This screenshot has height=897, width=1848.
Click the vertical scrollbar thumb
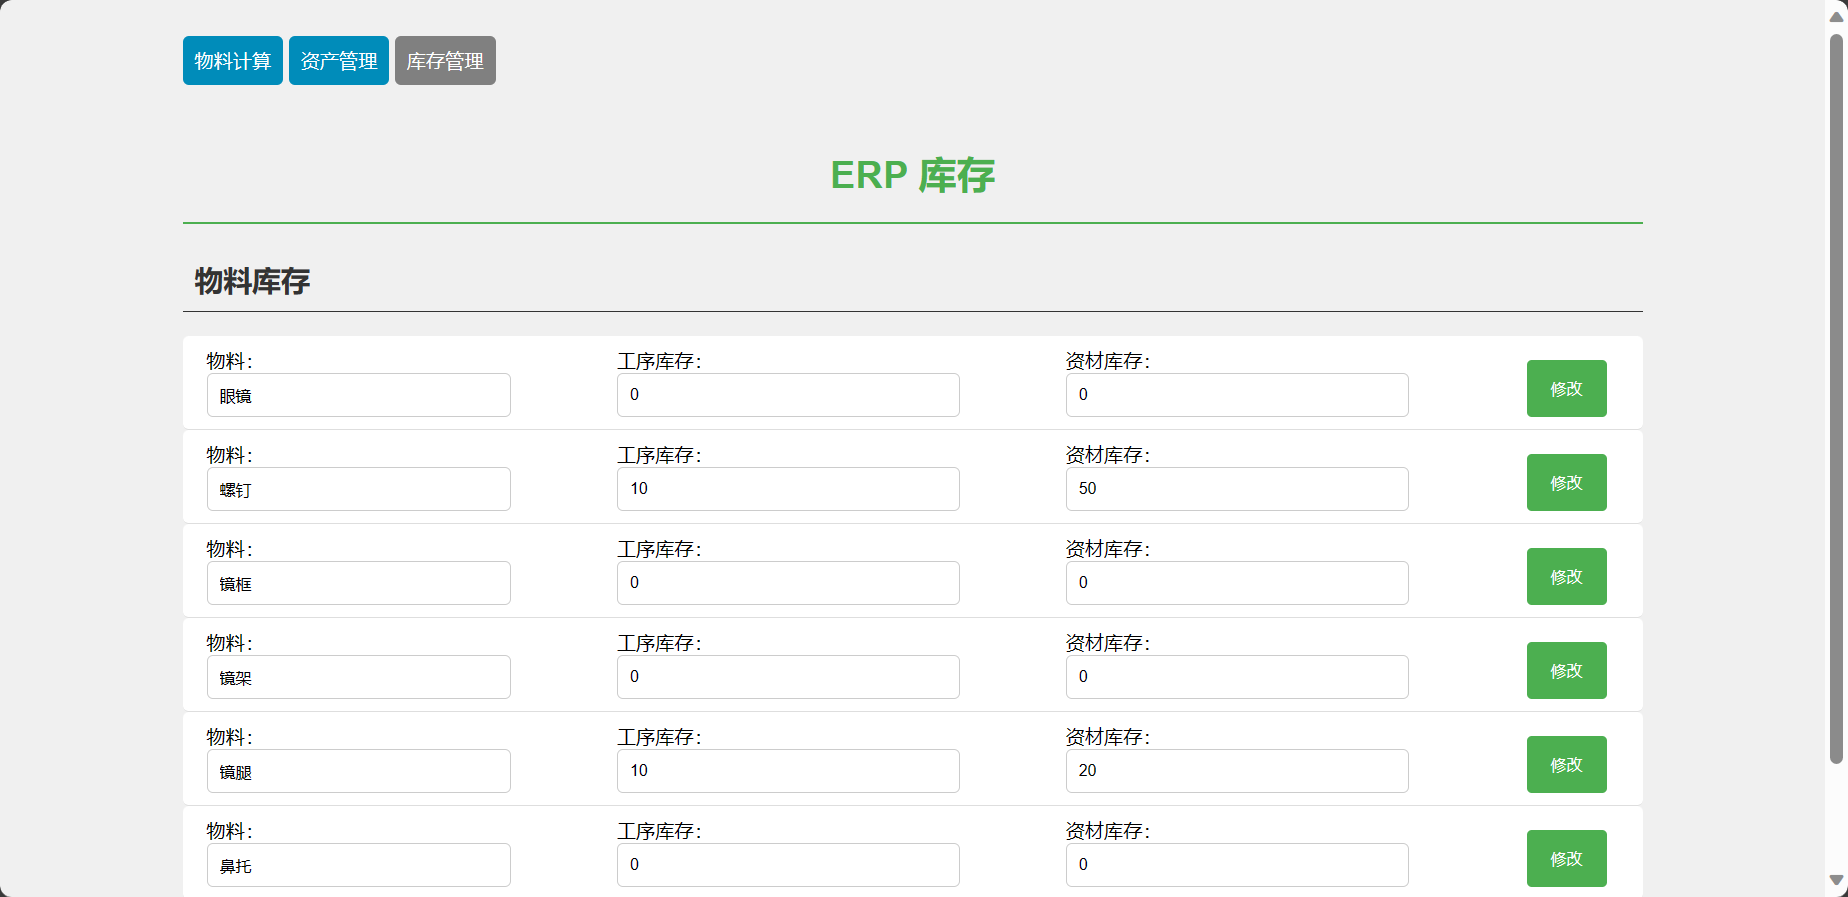(1836, 399)
